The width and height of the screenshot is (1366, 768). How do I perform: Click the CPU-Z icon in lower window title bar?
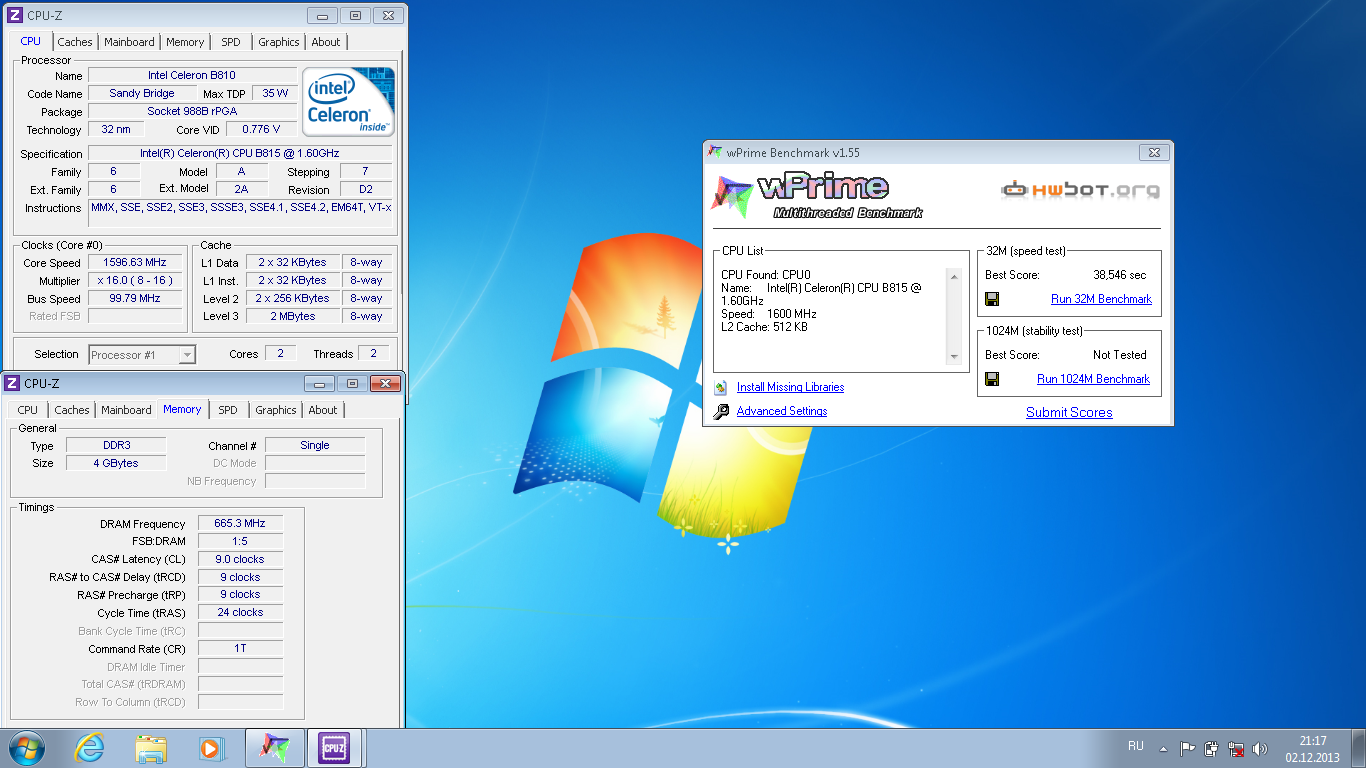(12, 383)
